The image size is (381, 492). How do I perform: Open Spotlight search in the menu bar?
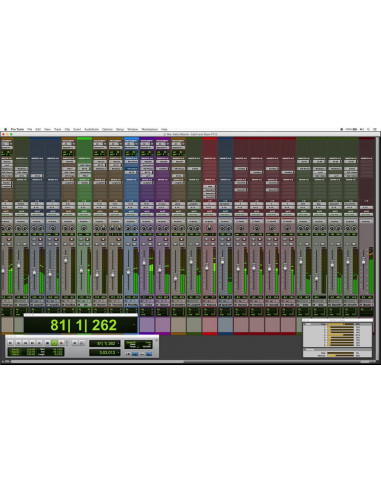coord(368,129)
